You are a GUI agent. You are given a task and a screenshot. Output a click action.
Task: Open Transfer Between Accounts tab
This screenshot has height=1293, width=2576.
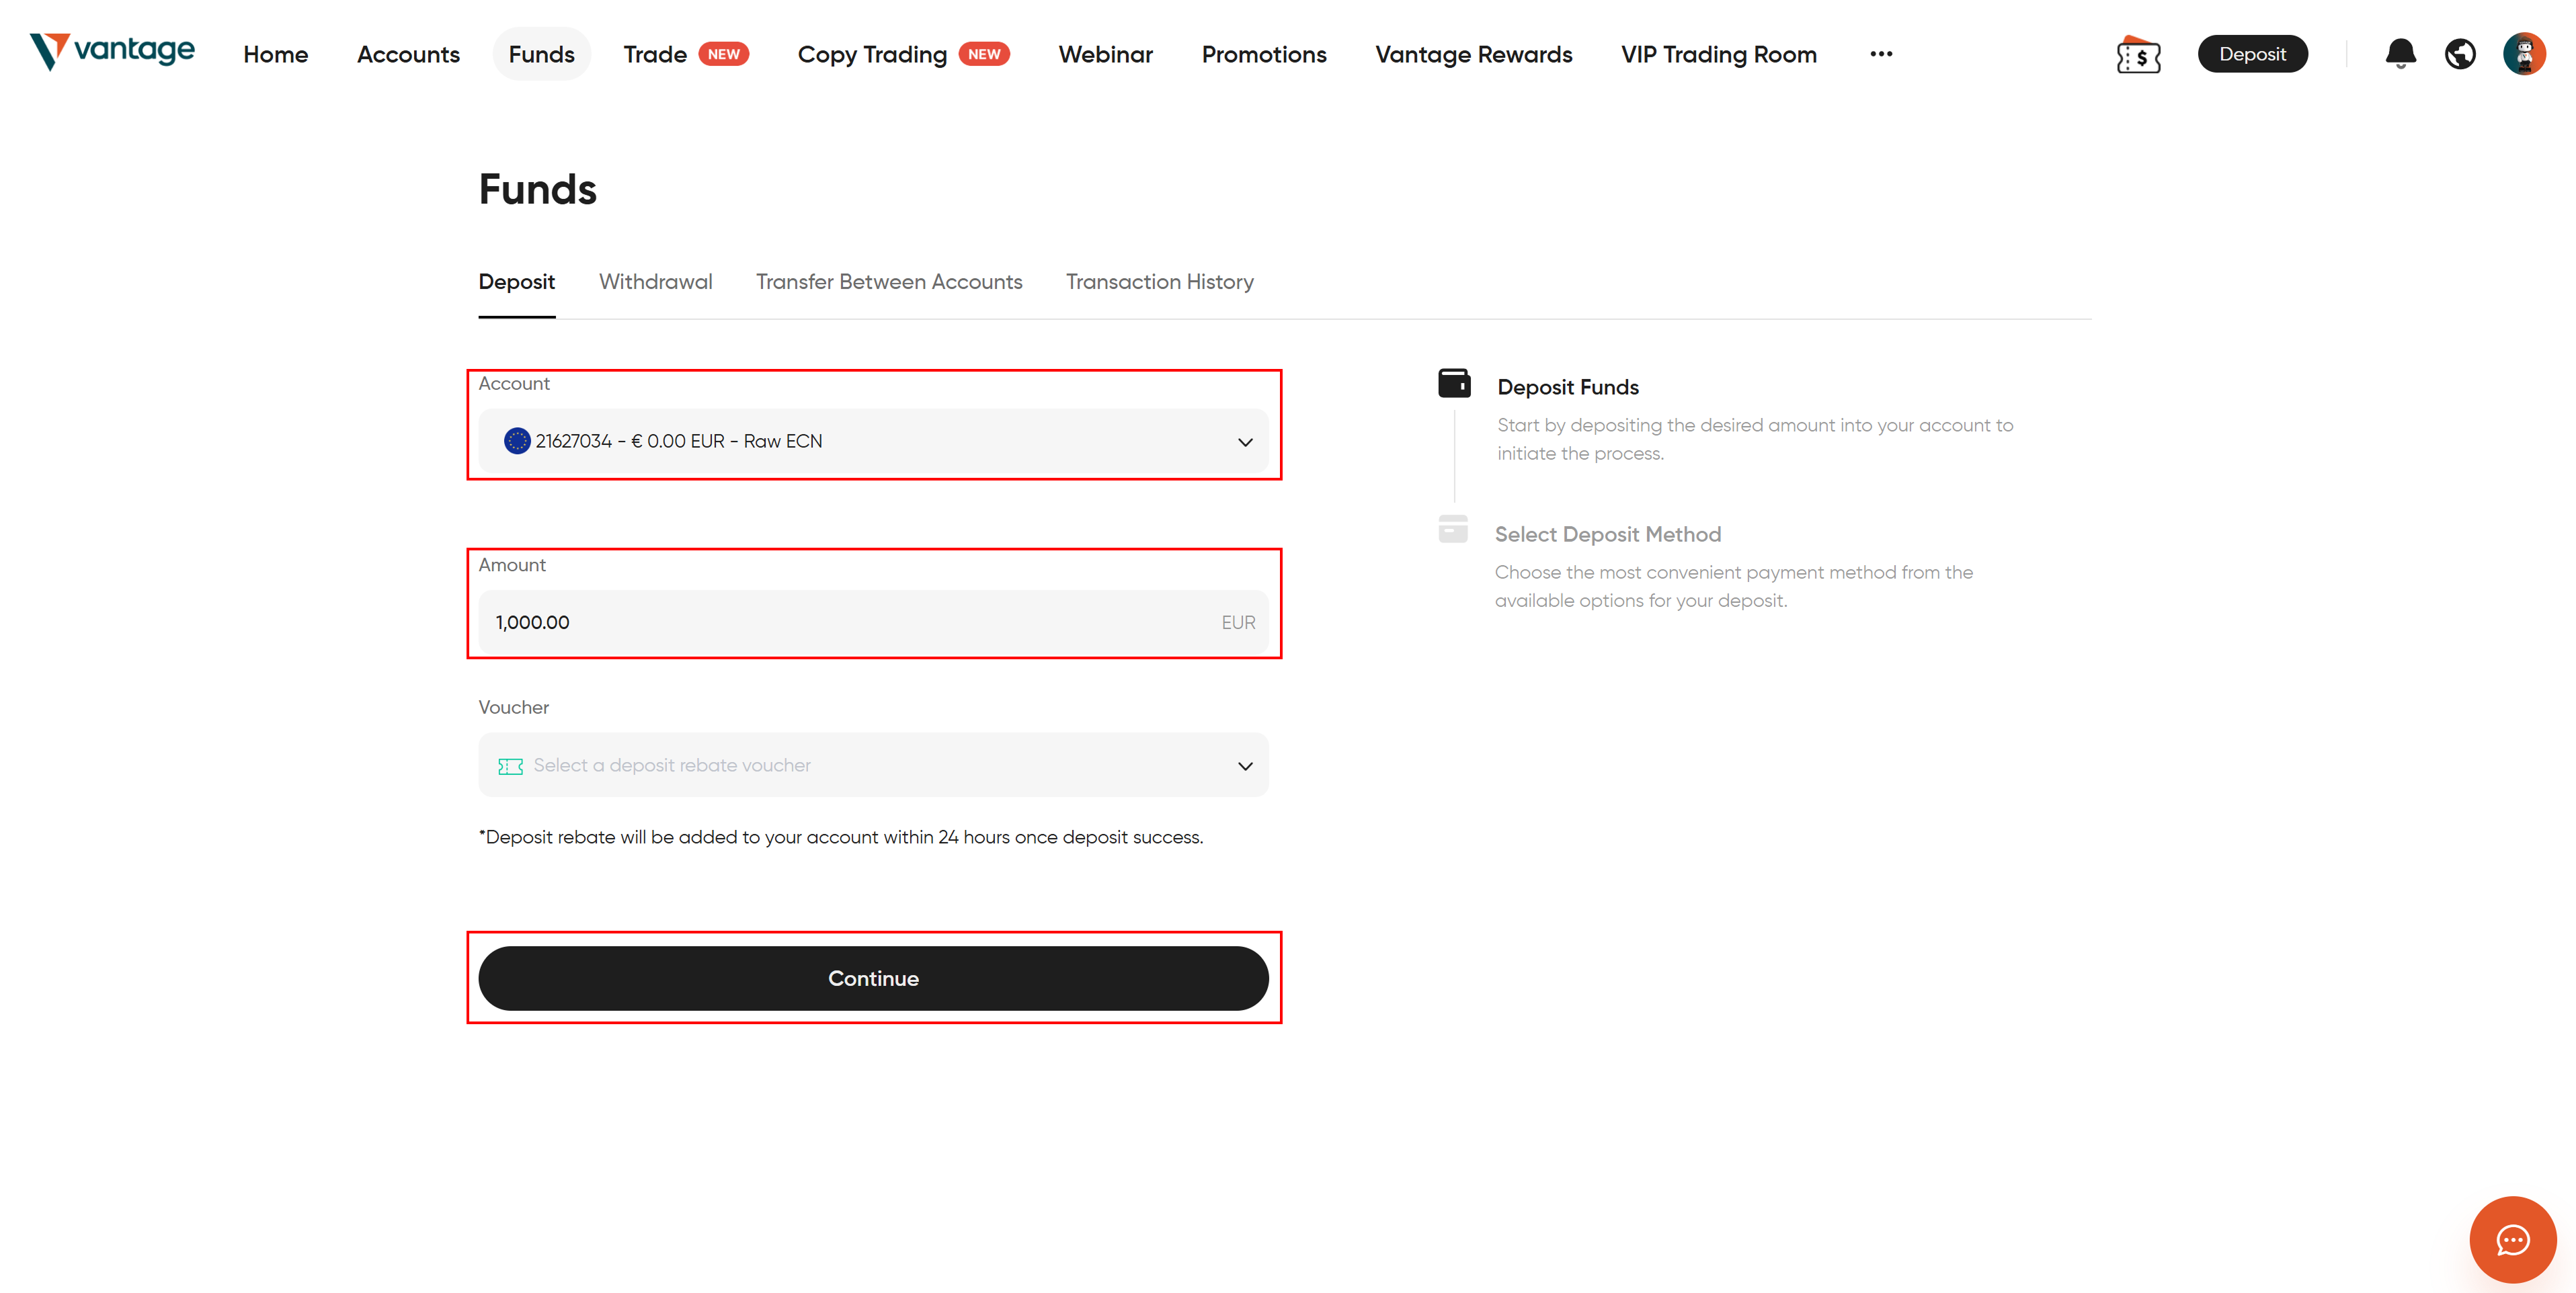tap(889, 282)
